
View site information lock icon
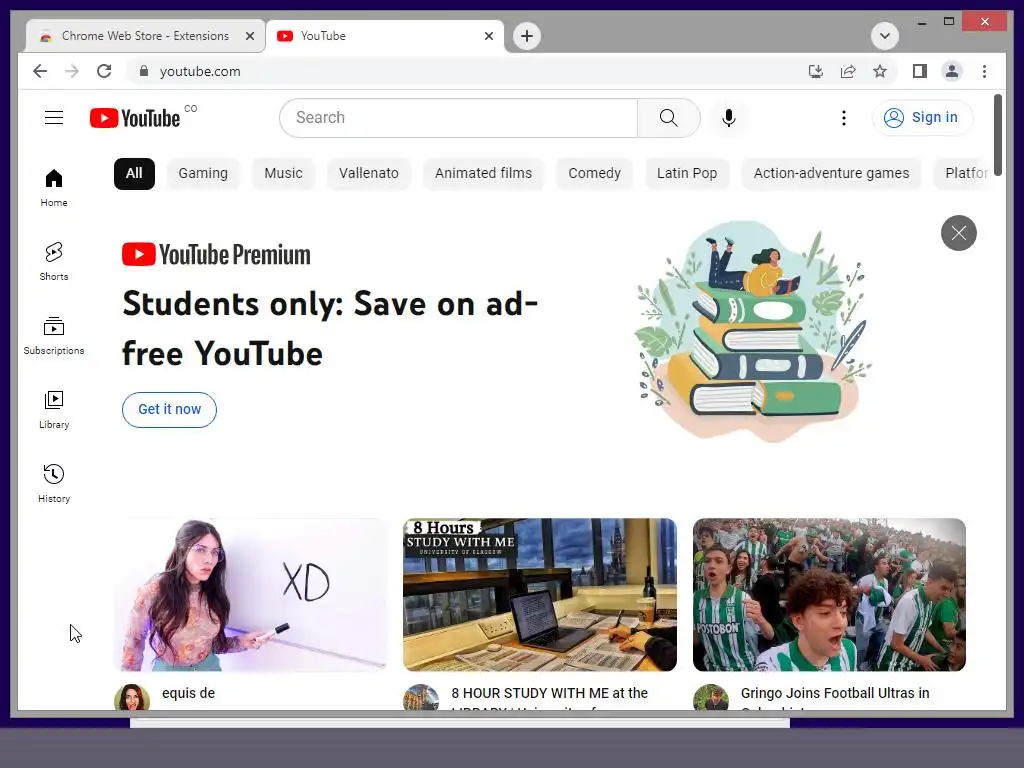144,71
